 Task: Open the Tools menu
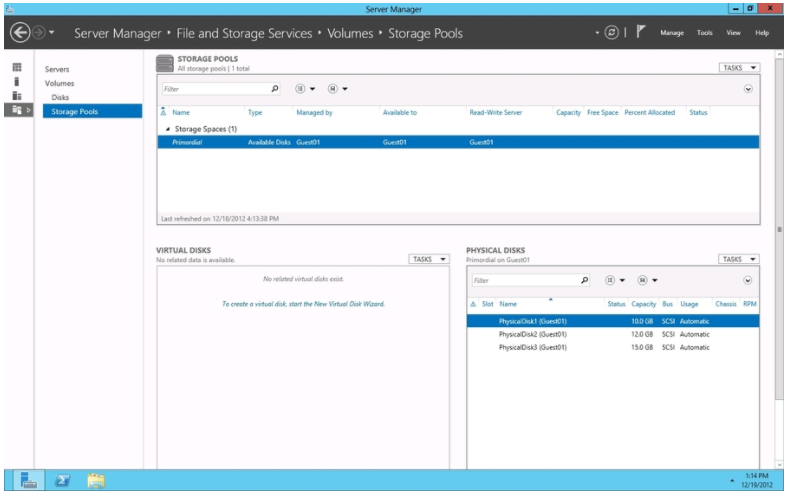tap(705, 33)
